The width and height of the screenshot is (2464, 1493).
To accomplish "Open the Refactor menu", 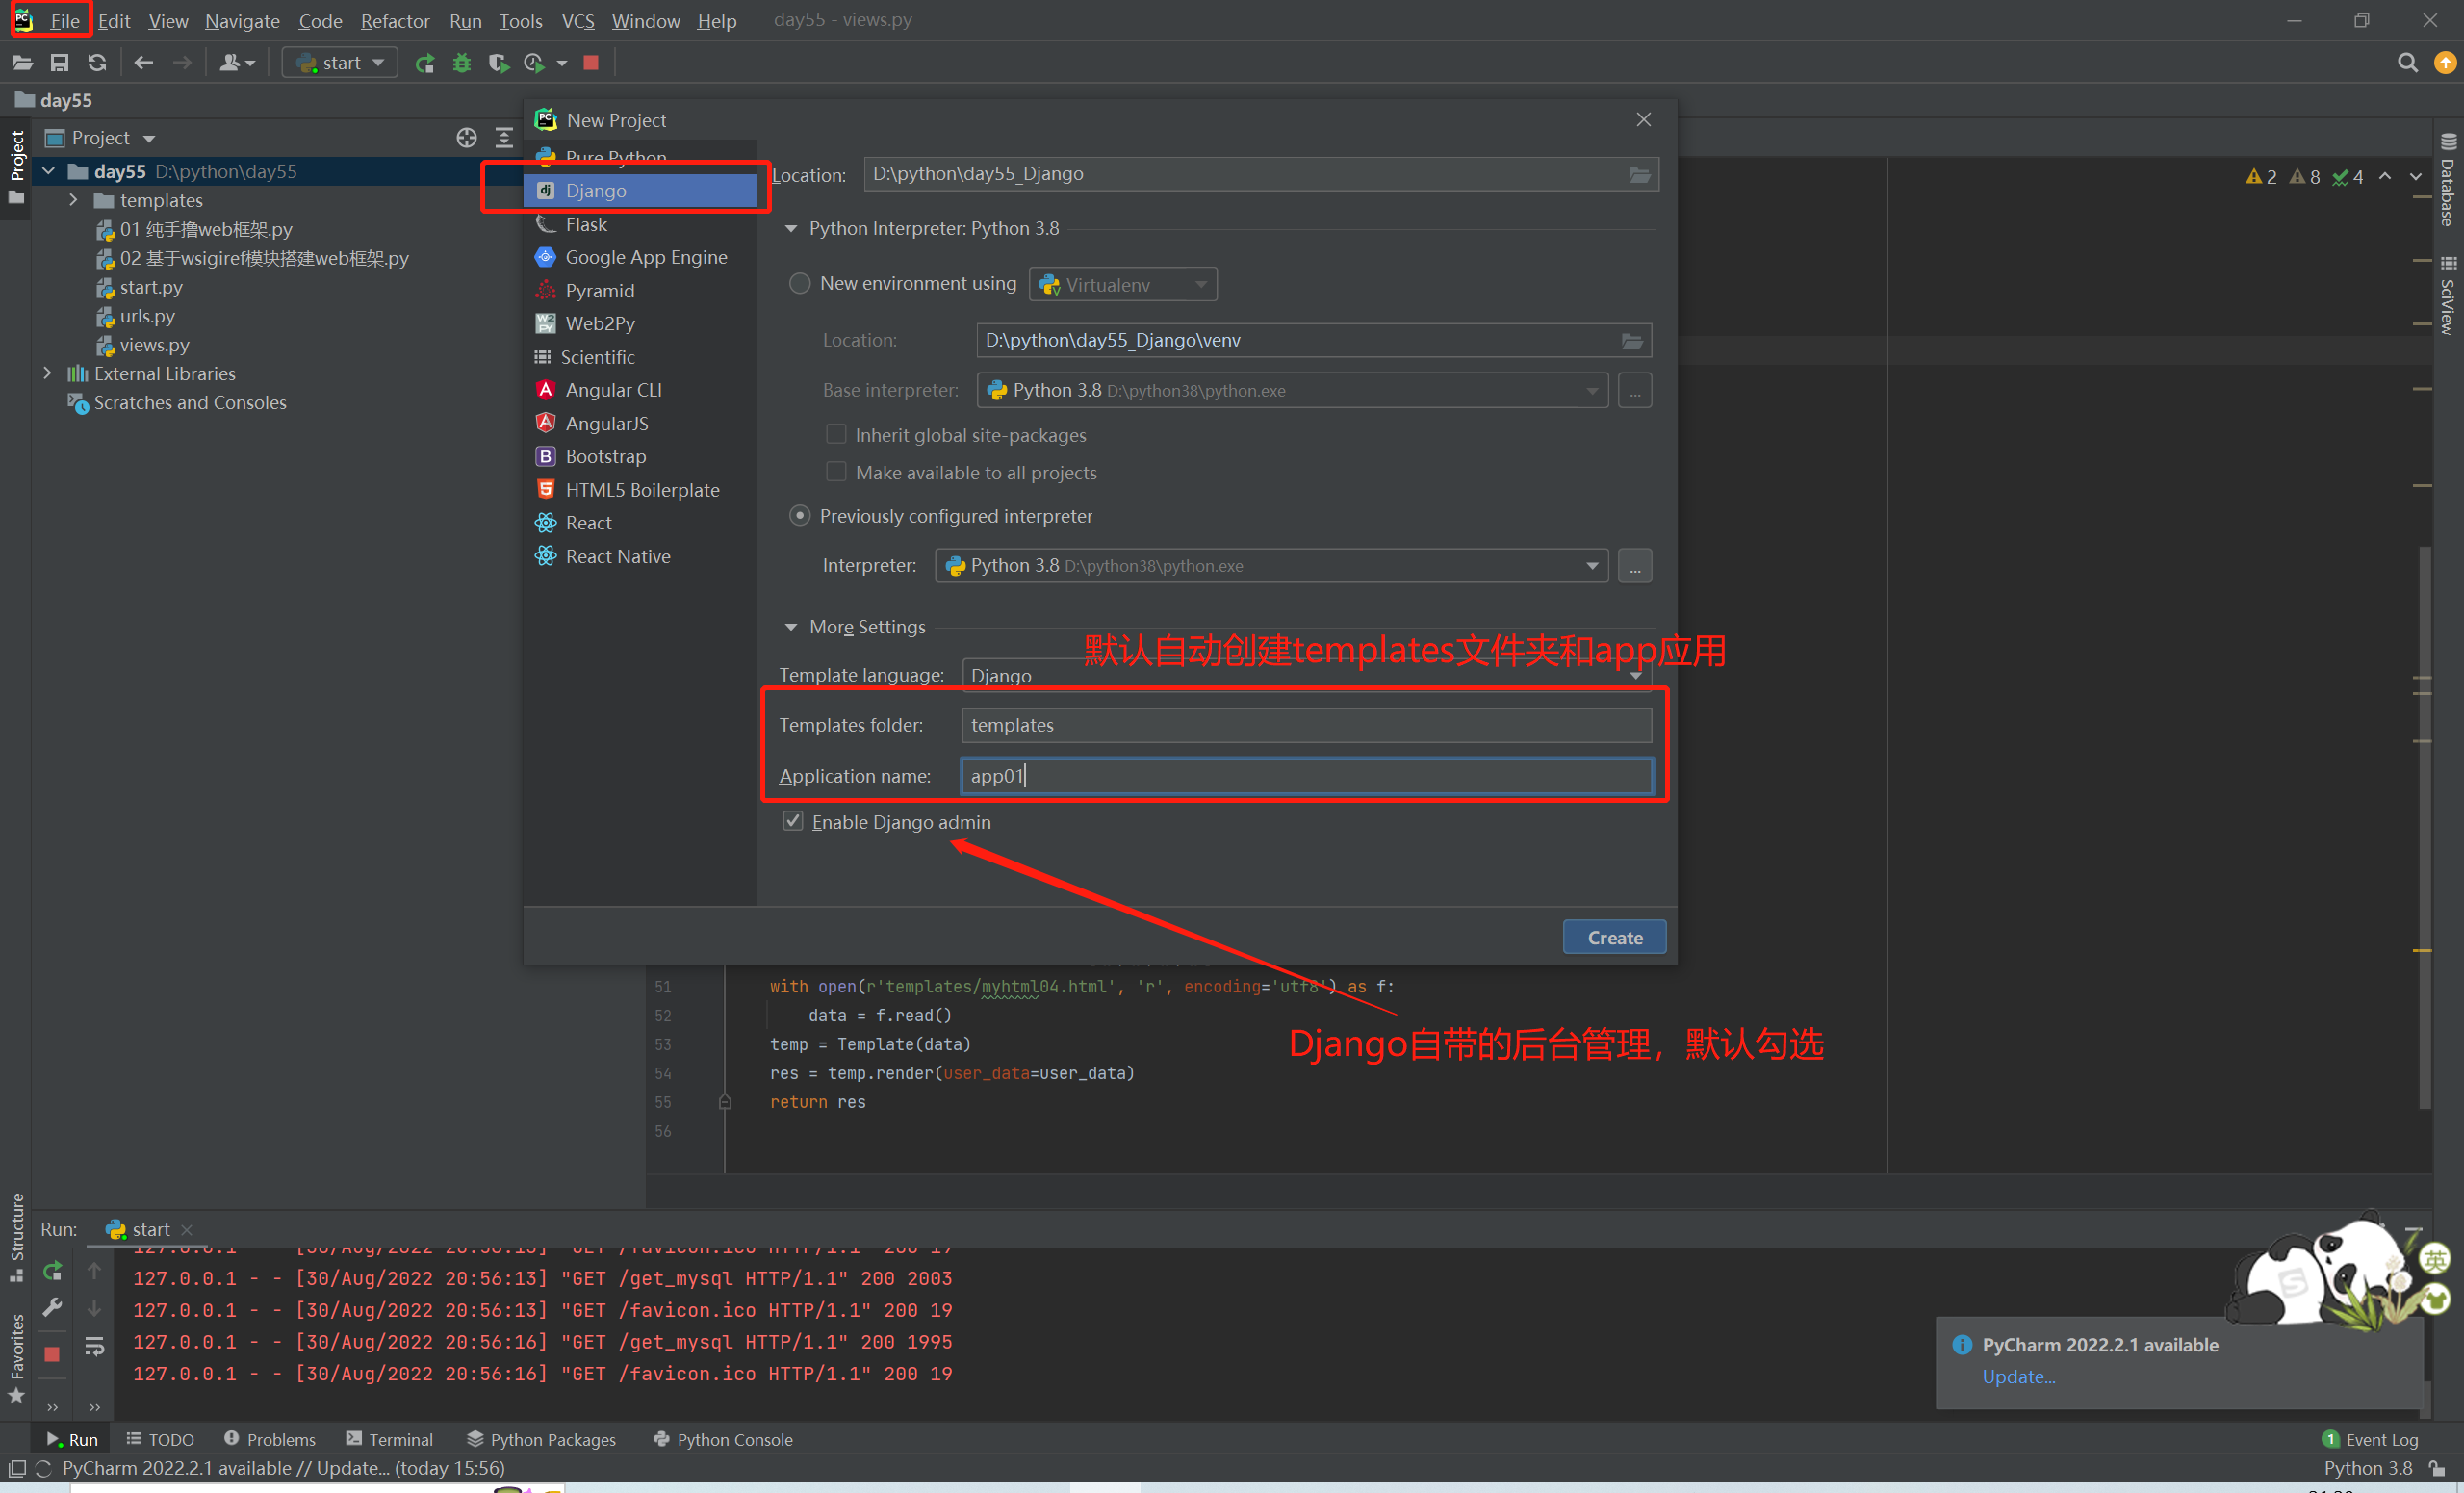I will (x=394, y=21).
